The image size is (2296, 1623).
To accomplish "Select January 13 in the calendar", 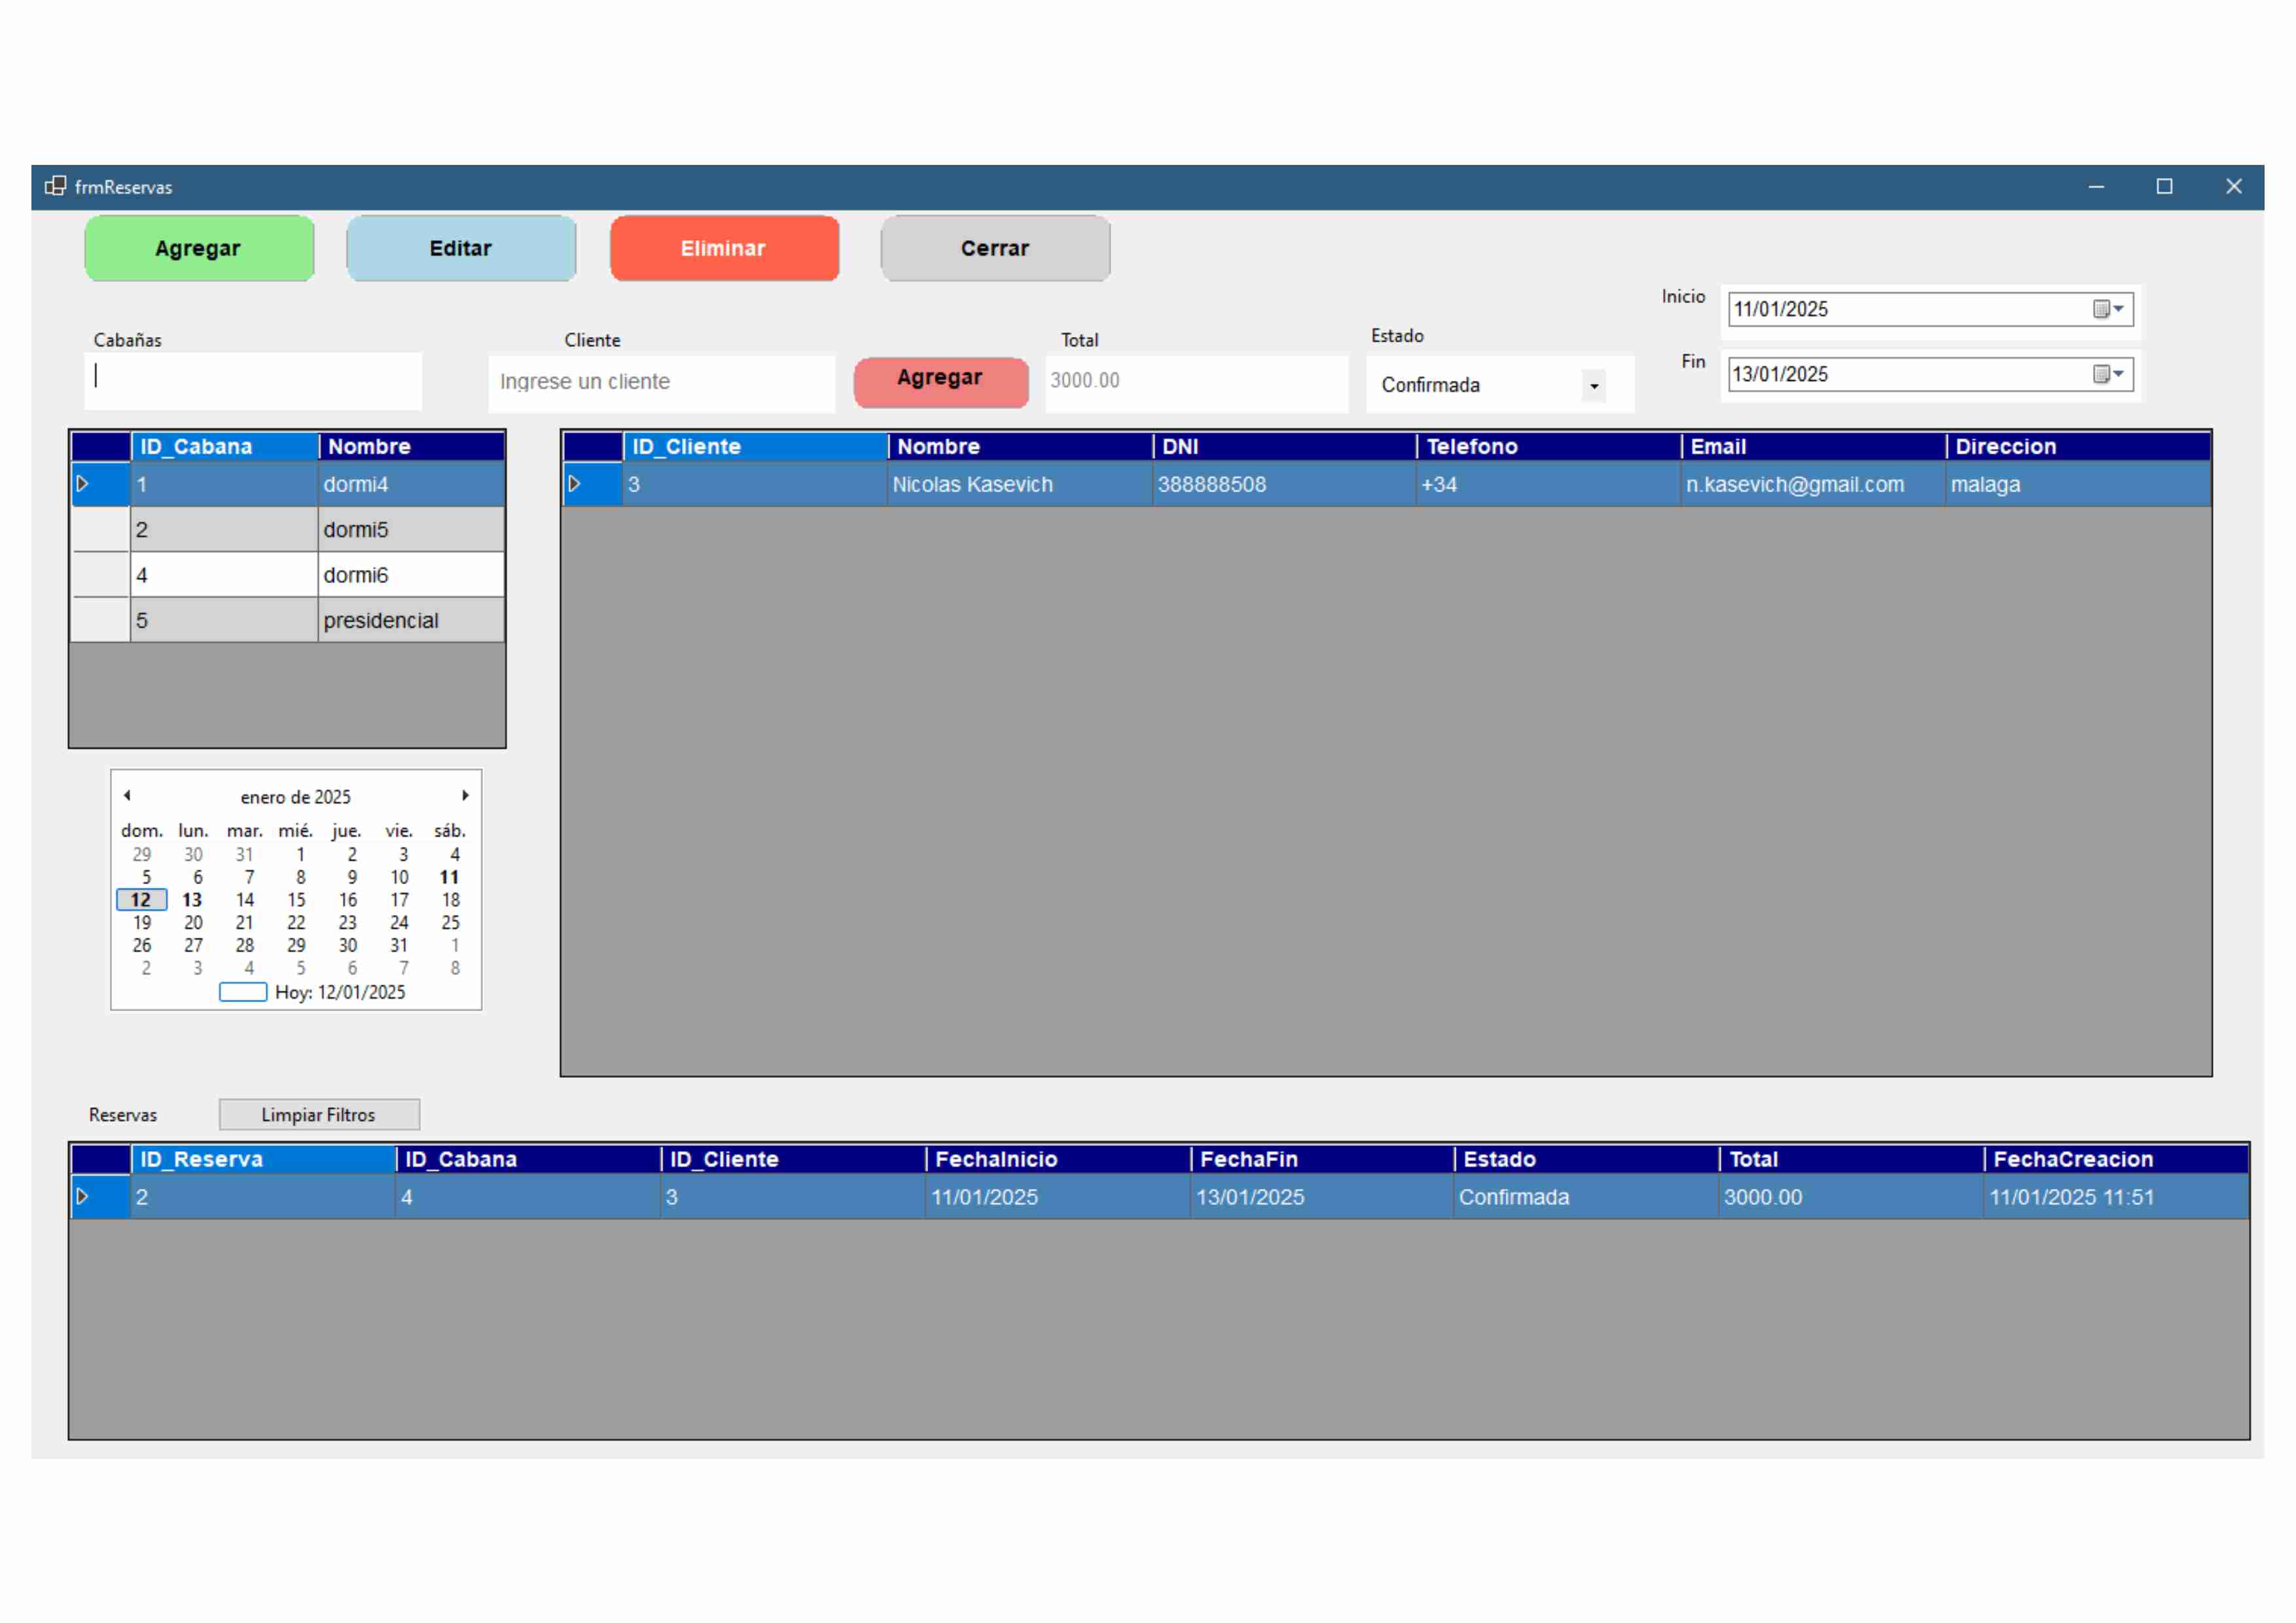I will click(x=193, y=900).
